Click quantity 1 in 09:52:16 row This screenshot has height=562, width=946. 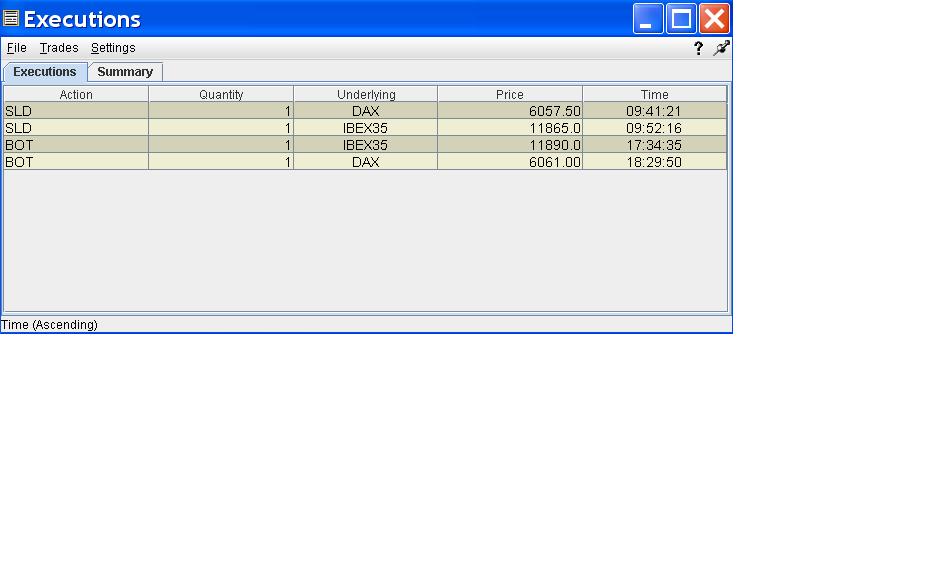pos(221,128)
